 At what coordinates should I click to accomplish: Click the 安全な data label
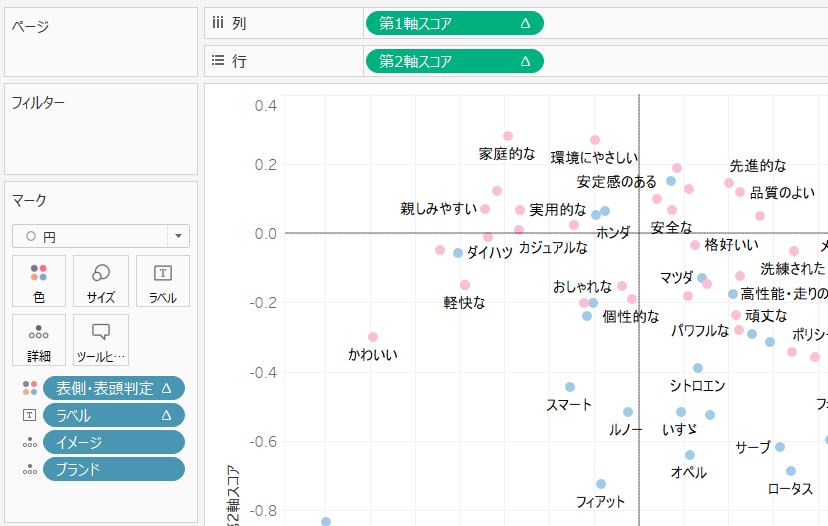671,228
